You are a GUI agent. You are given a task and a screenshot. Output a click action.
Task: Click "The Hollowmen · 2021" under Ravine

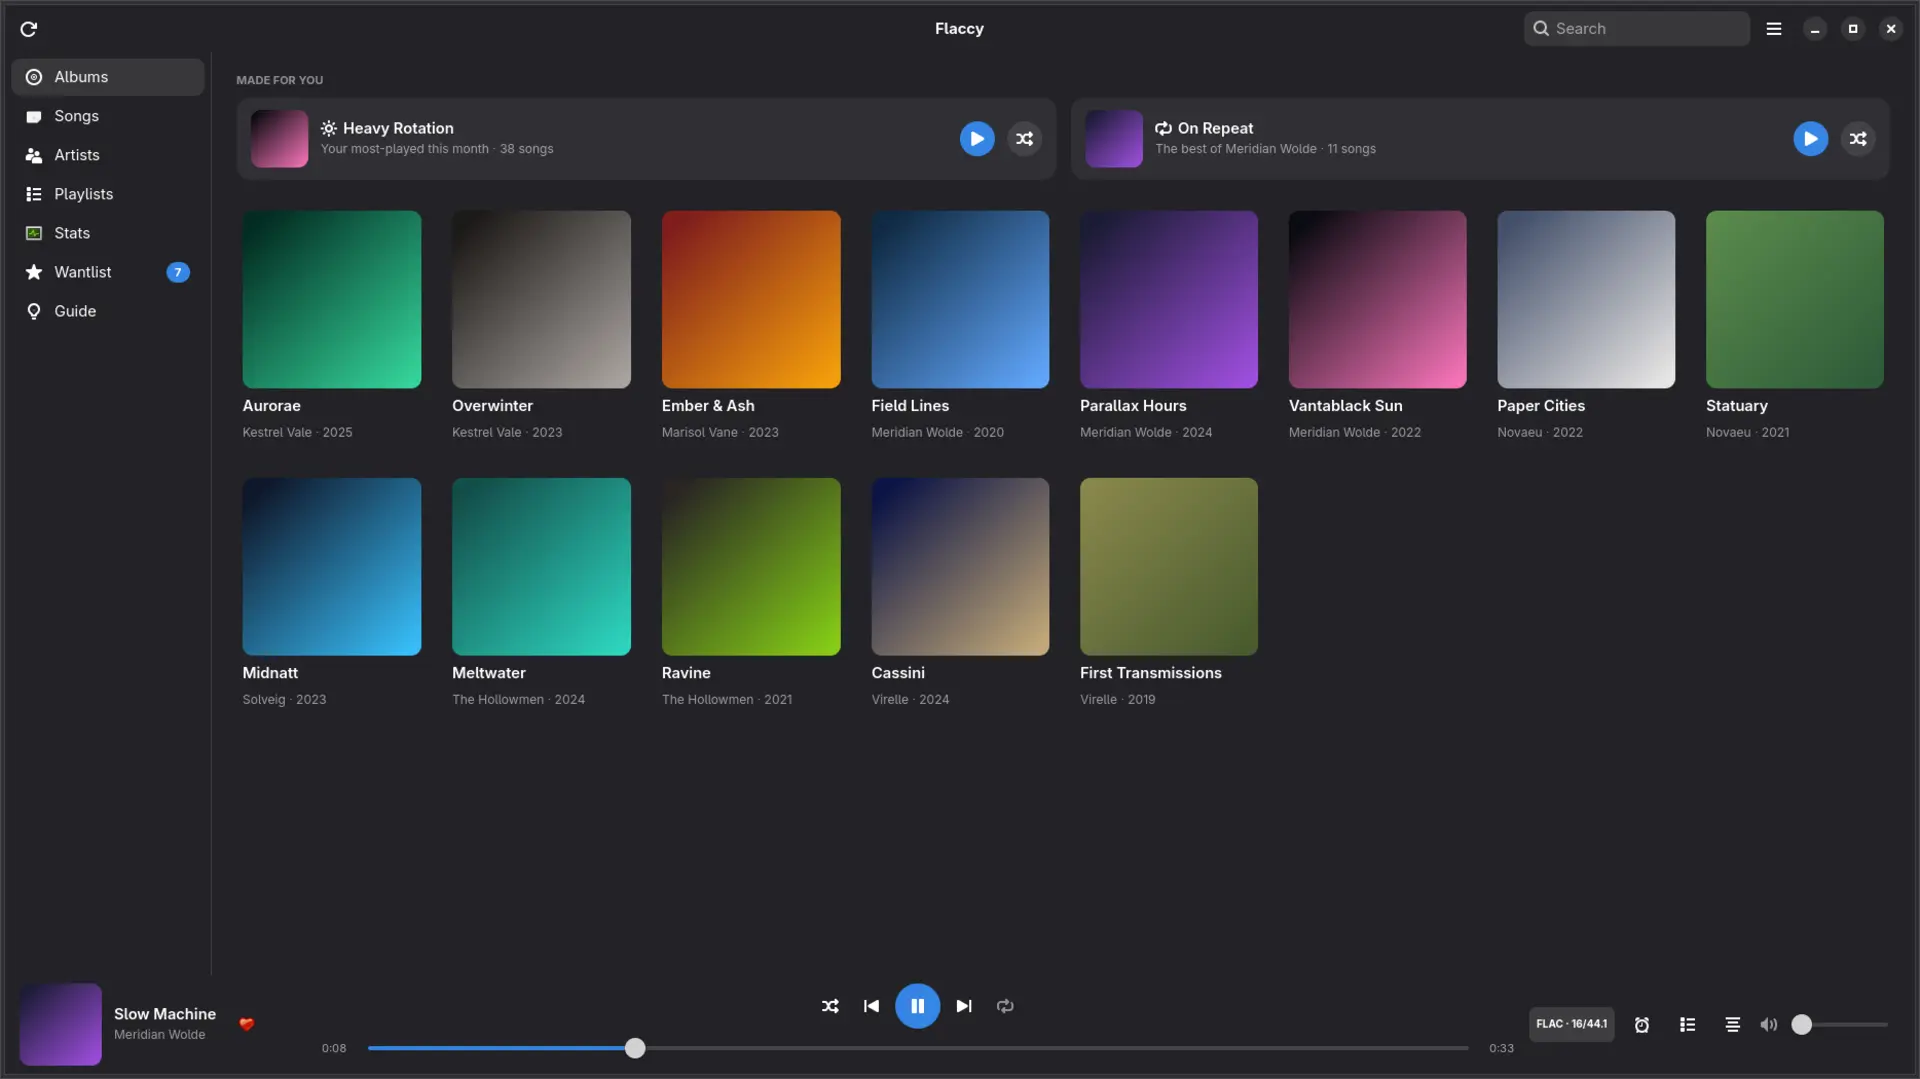[727, 699]
